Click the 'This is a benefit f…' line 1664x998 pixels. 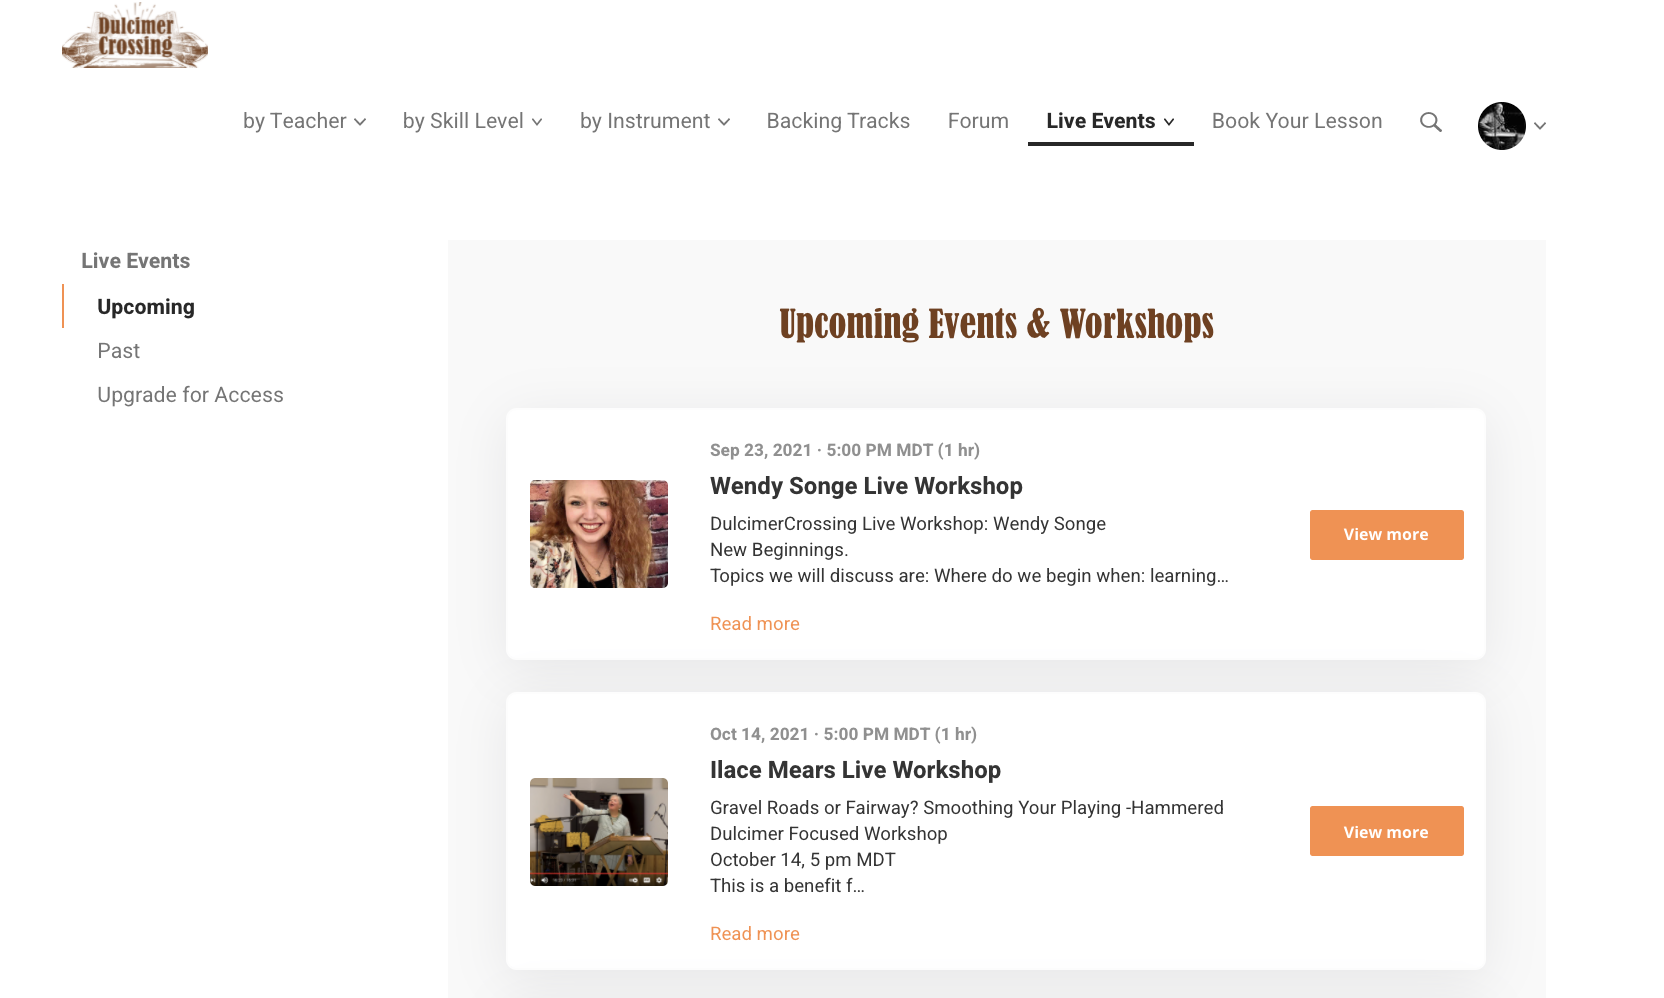787,886
